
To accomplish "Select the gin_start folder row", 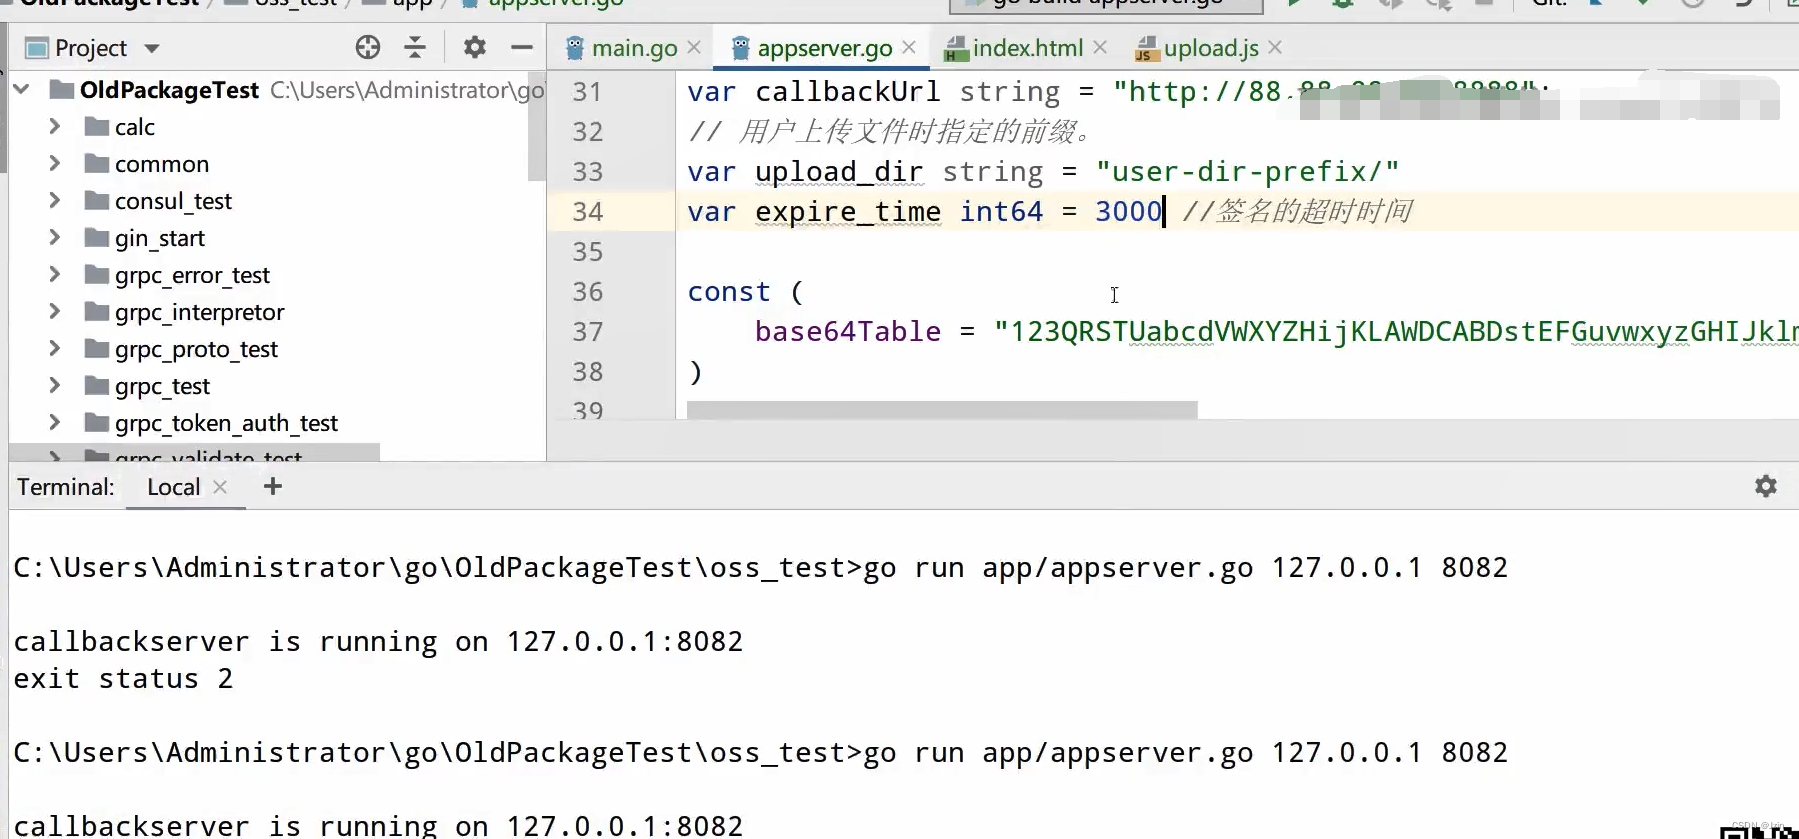I will [277, 238].
